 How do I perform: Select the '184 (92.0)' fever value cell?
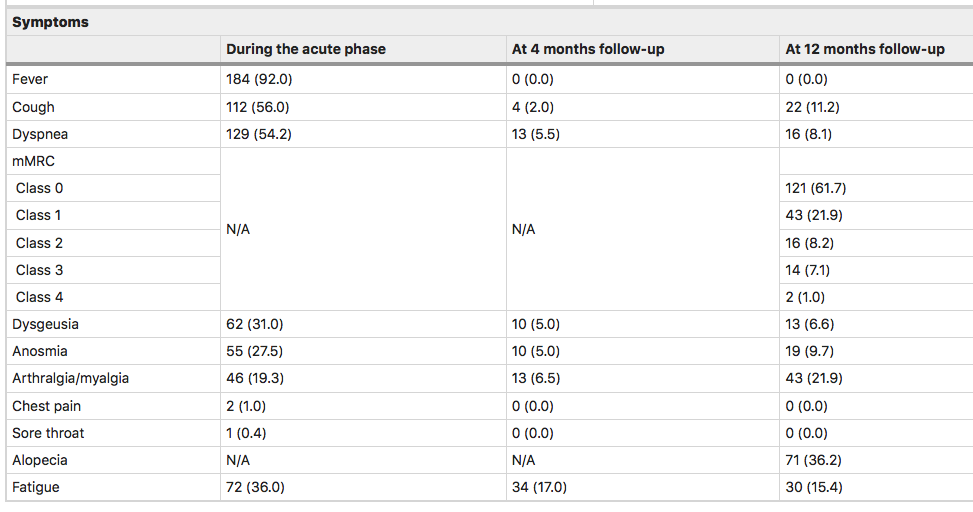pos(259,79)
